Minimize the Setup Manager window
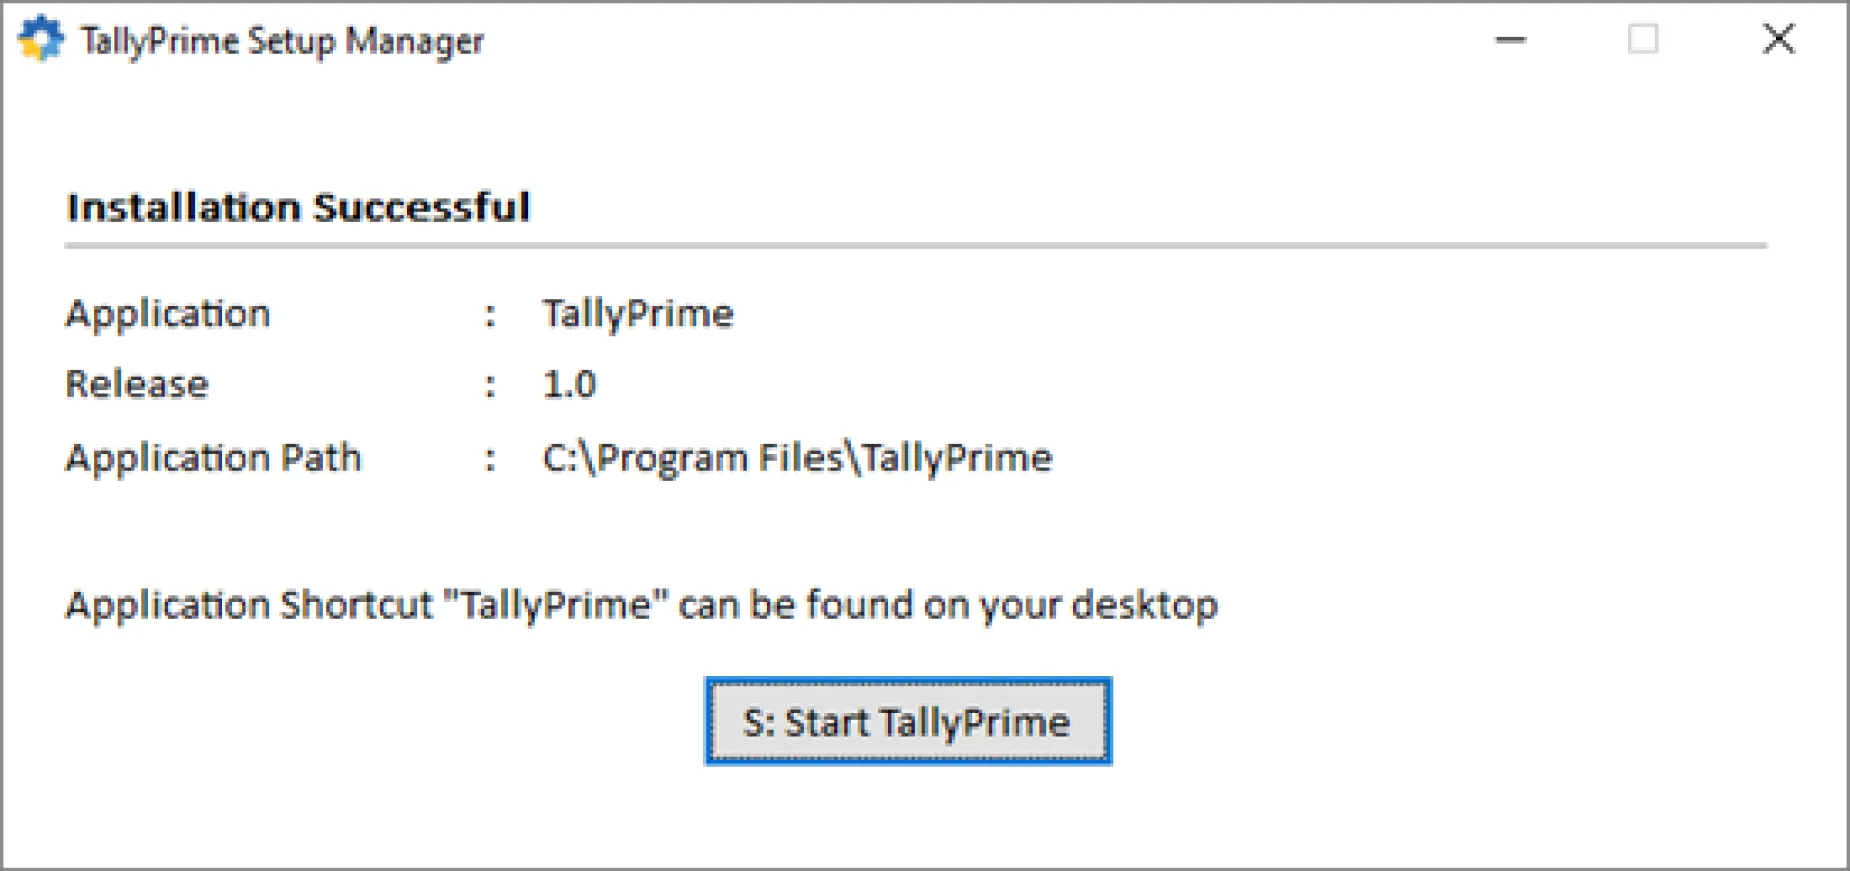Image resolution: width=1850 pixels, height=871 pixels. point(1510,40)
